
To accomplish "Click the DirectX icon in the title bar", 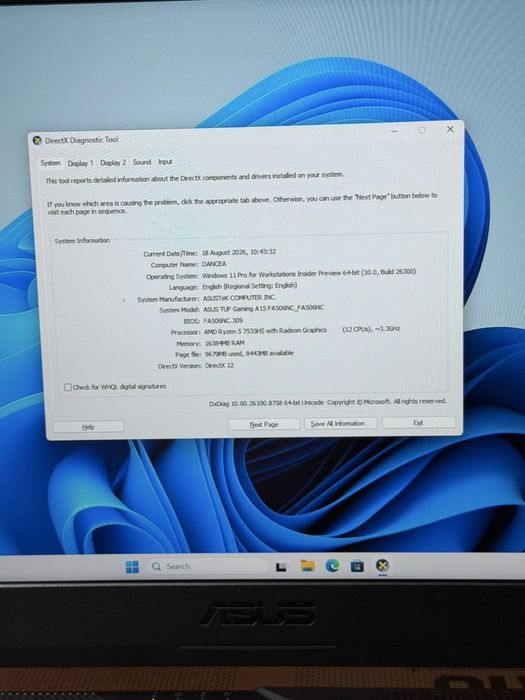I will pos(38,141).
